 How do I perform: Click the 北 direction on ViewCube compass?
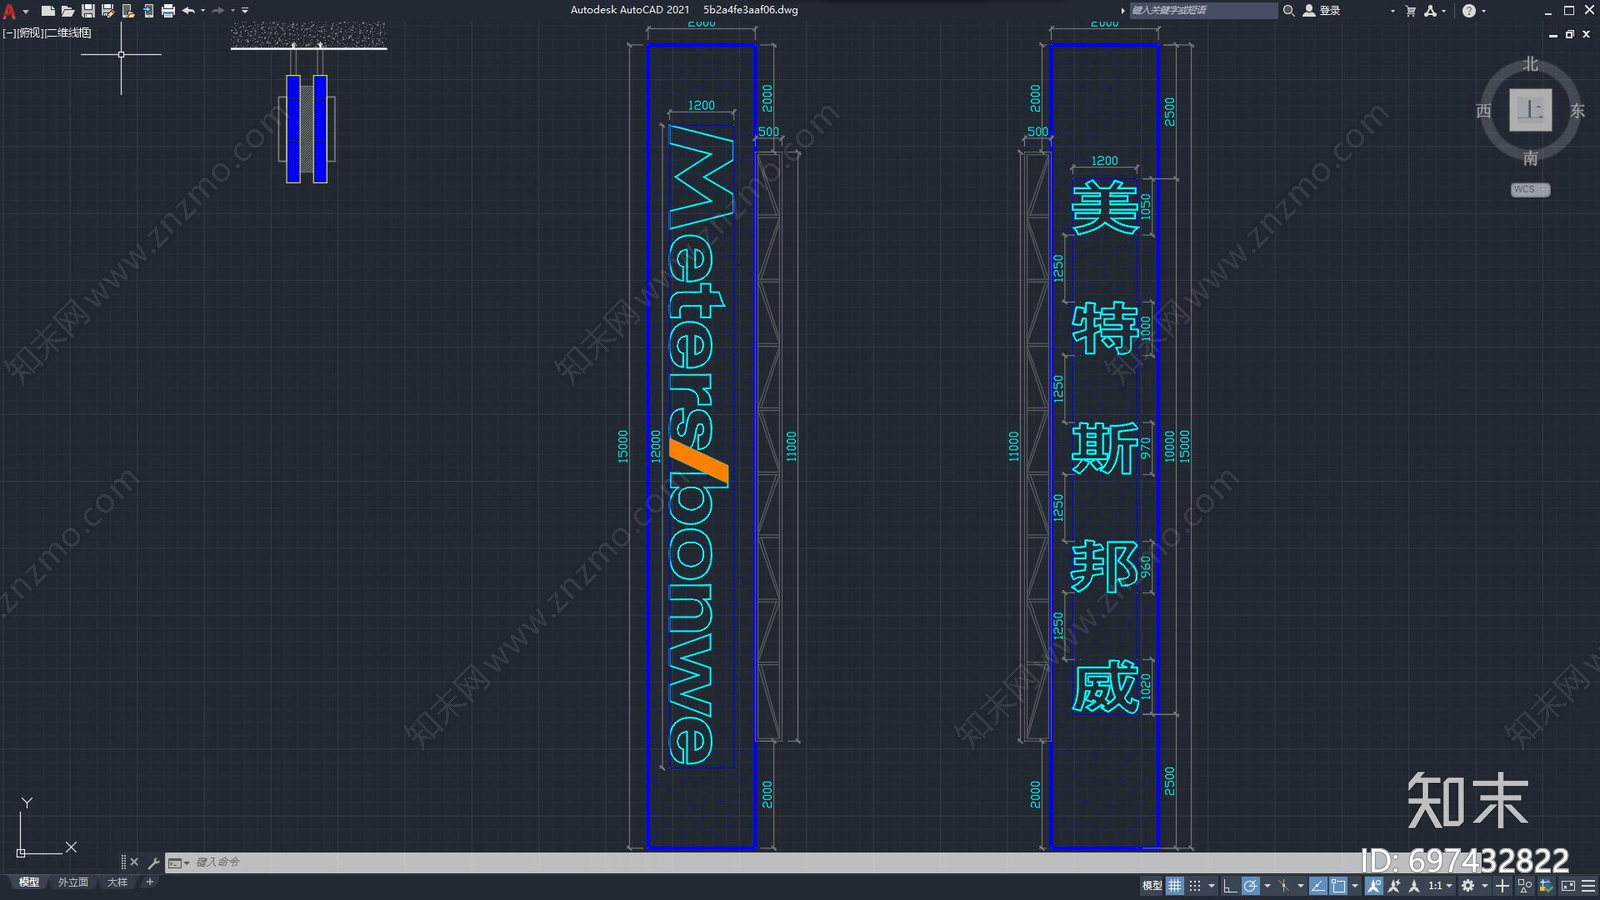coord(1530,64)
